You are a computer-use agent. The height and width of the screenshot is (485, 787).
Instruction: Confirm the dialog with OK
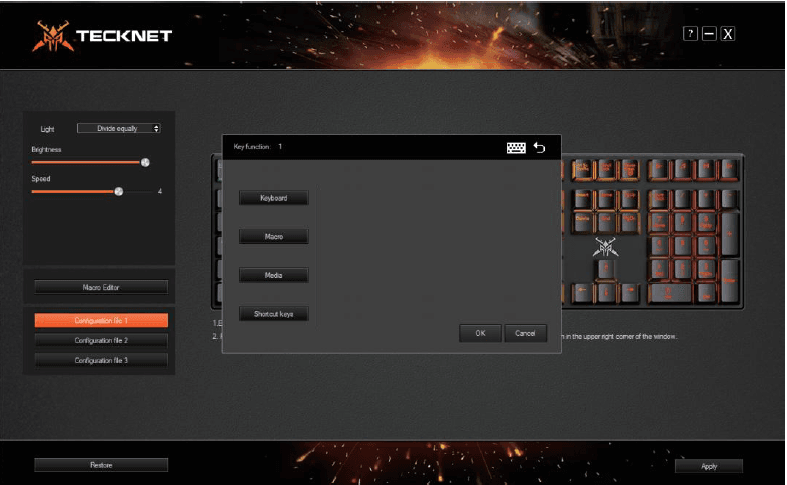tap(480, 333)
